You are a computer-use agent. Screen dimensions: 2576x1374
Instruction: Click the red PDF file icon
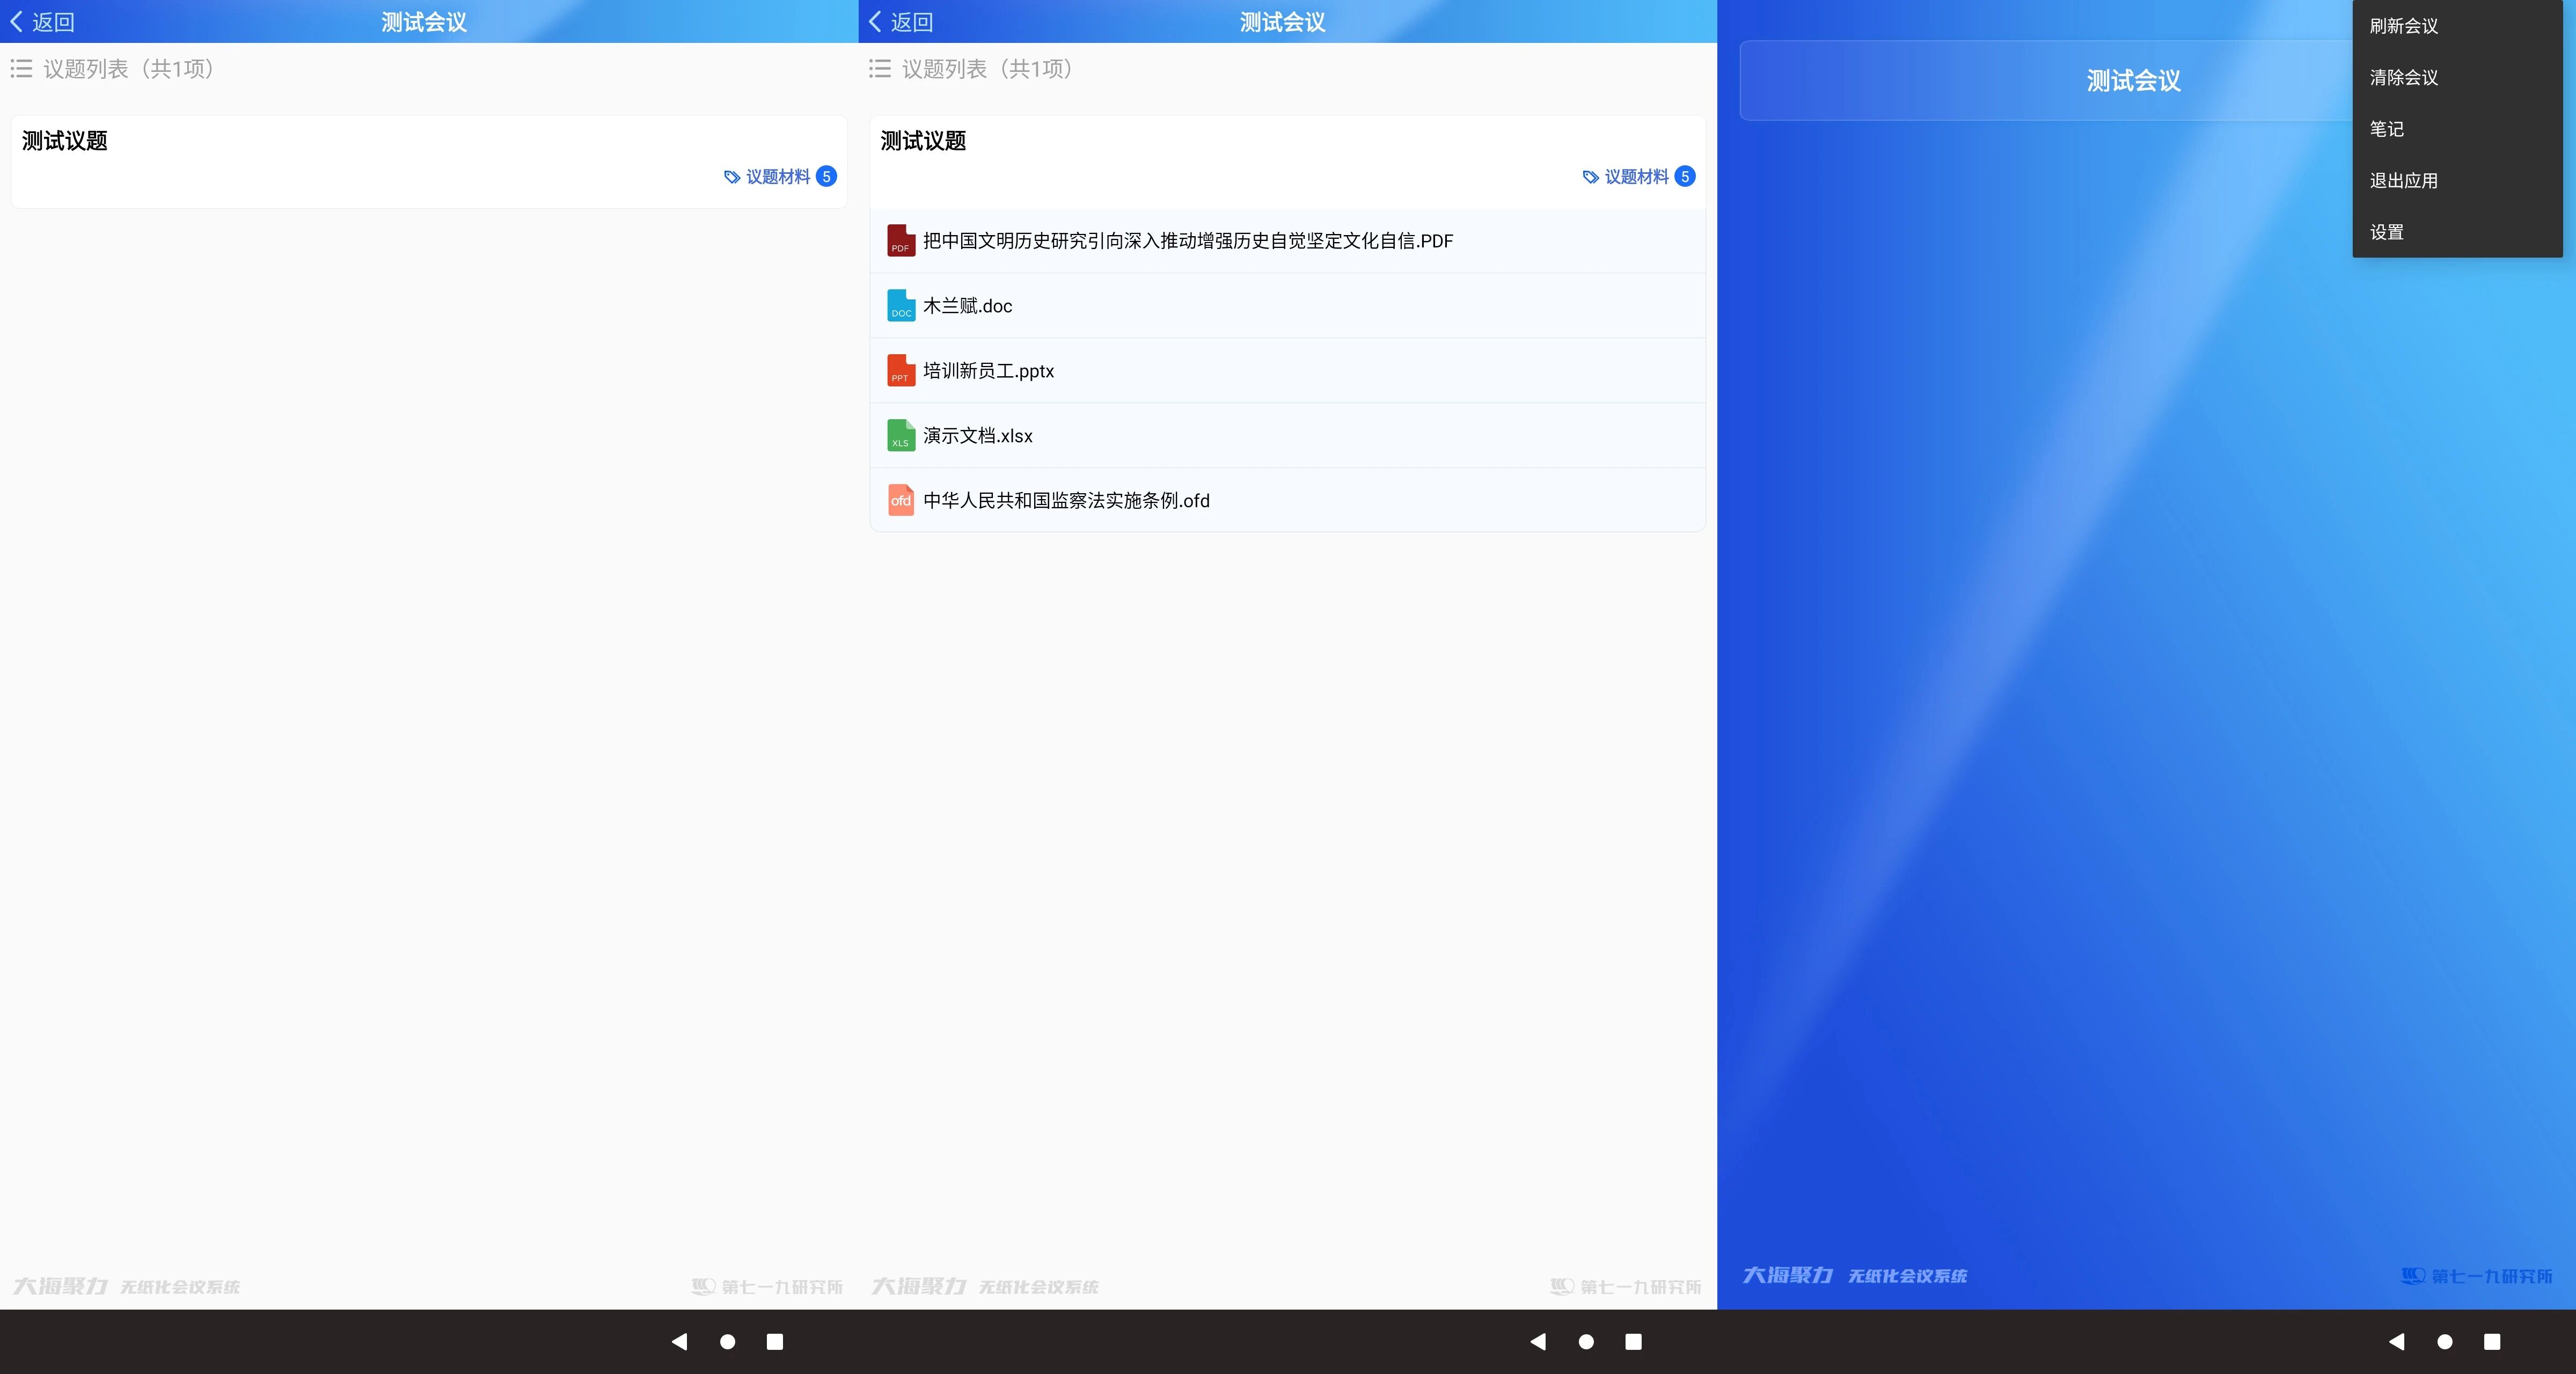(x=901, y=241)
